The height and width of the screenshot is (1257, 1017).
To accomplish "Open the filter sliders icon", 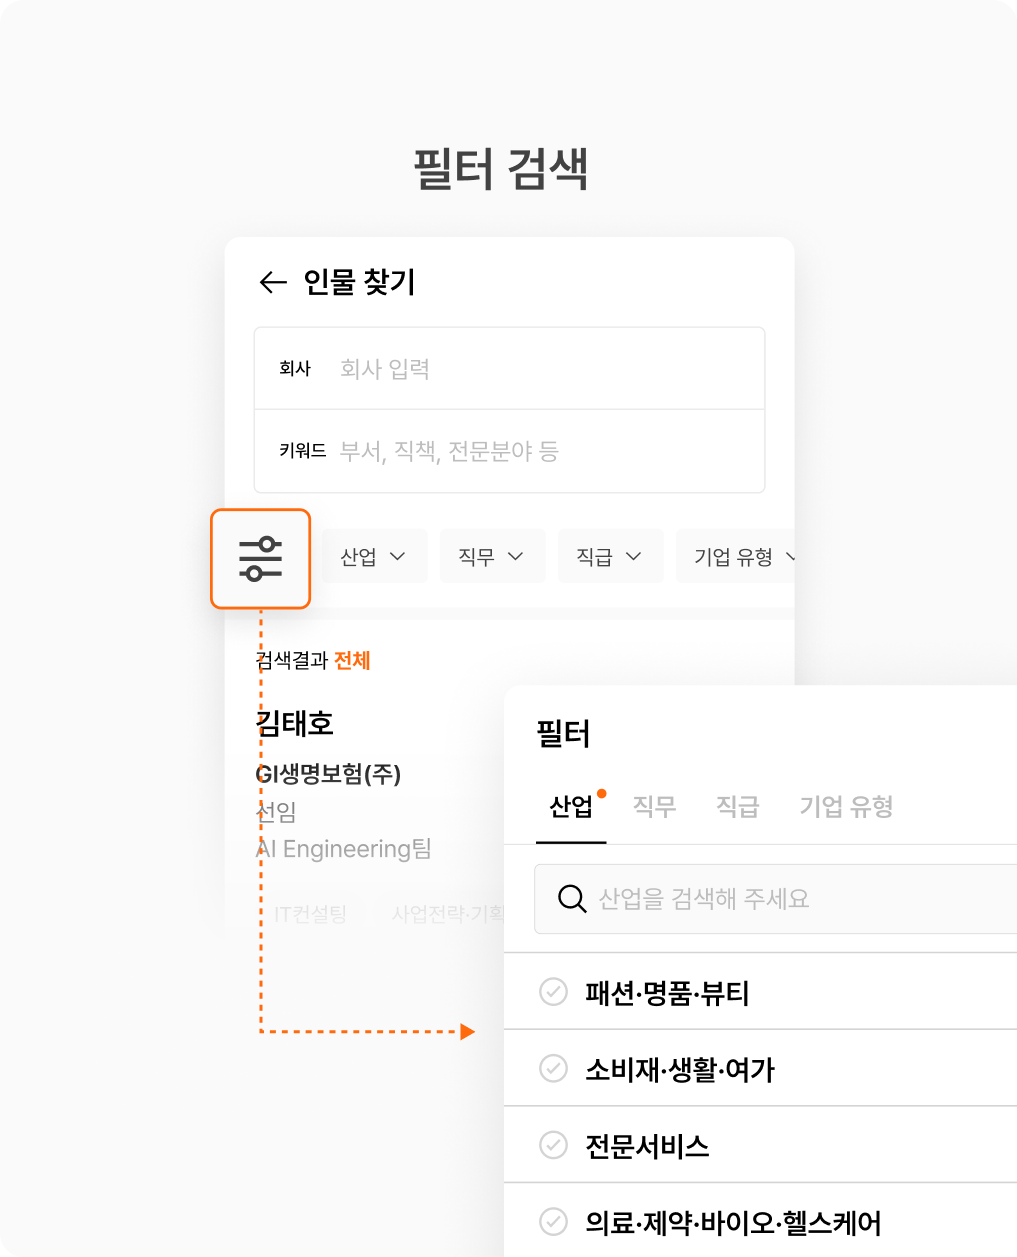I will 261,559.
